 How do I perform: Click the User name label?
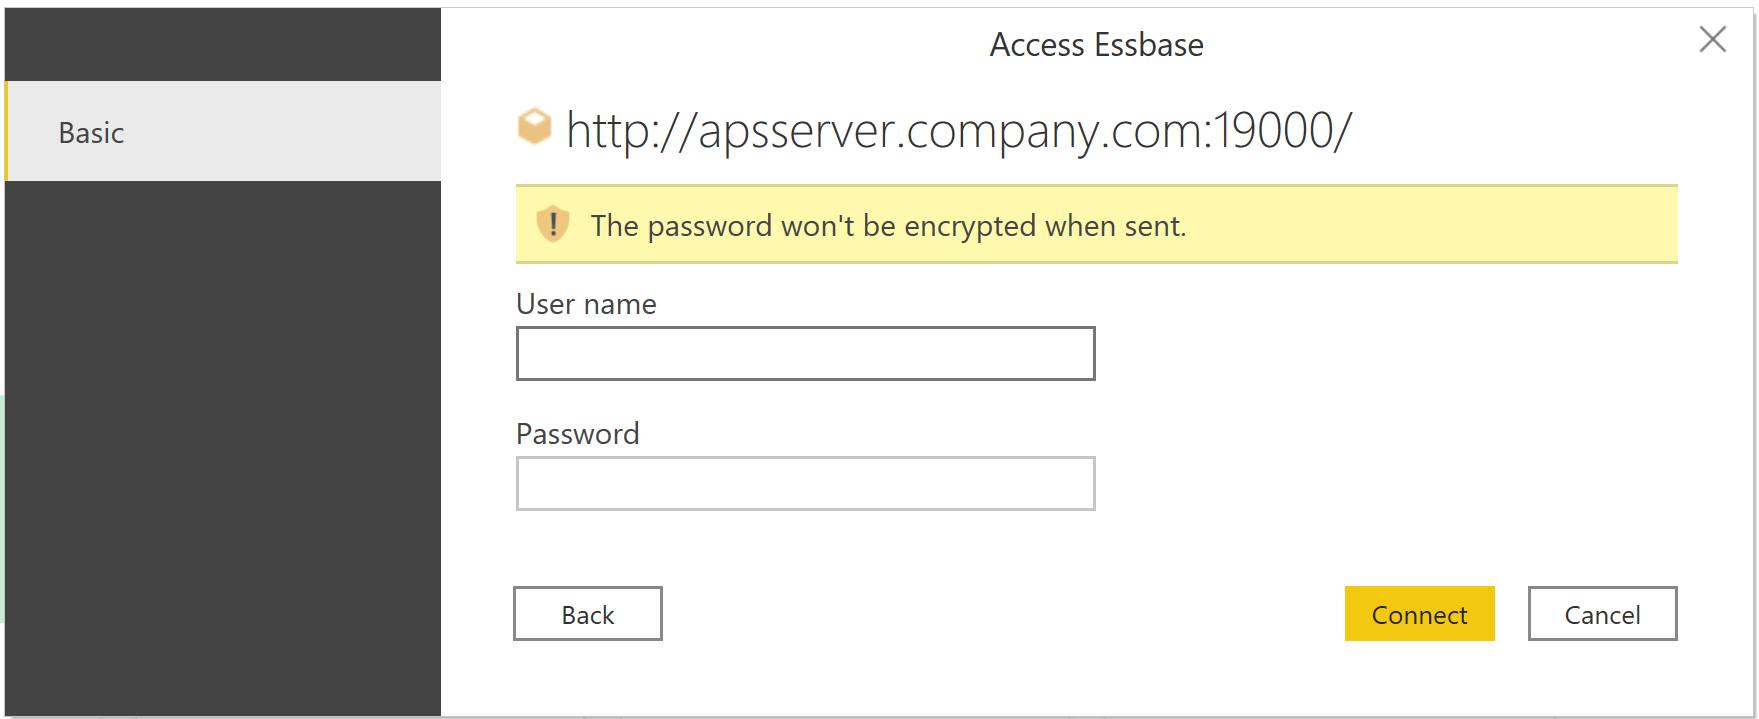(x=586, y=304)
